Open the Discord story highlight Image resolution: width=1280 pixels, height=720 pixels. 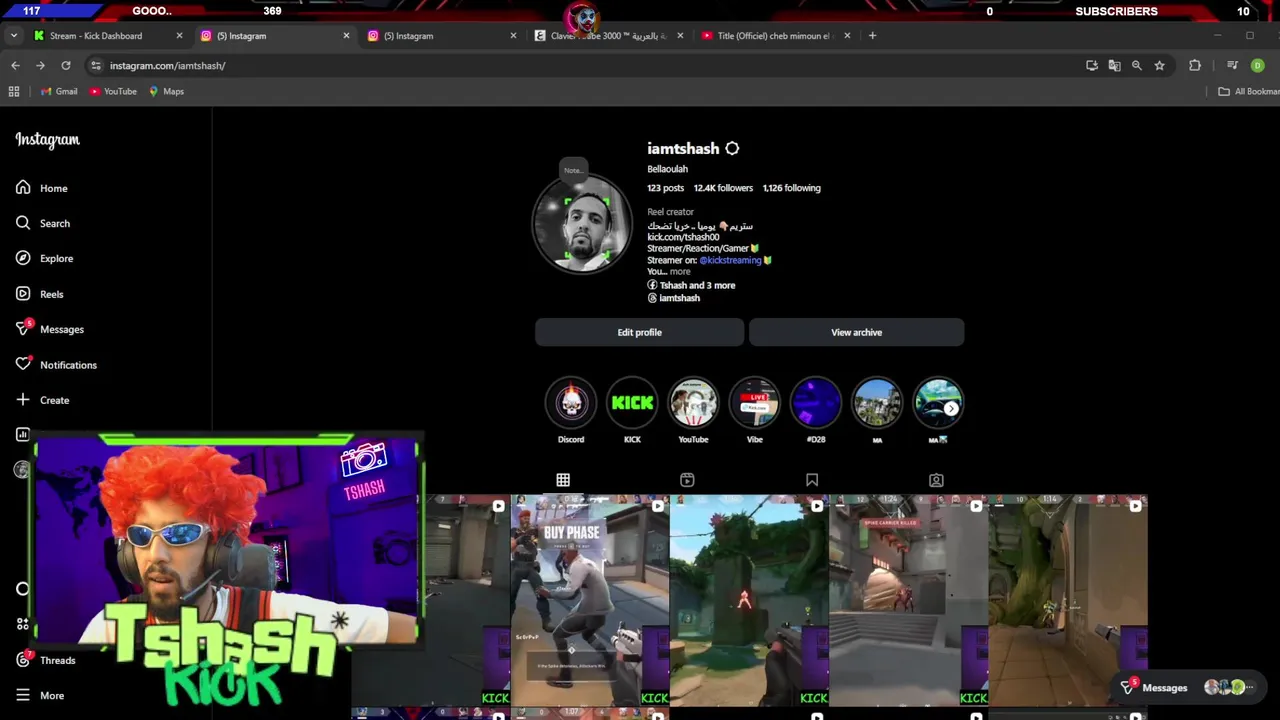coord(571,403)
